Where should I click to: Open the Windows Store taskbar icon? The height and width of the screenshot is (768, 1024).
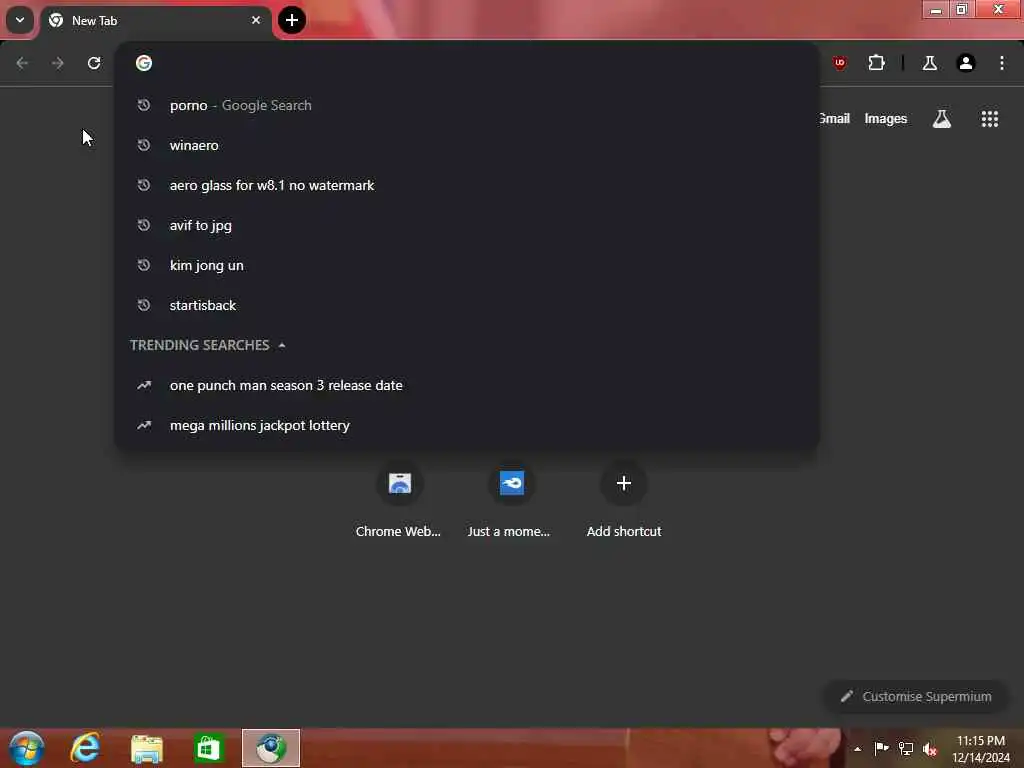point(208,748)
